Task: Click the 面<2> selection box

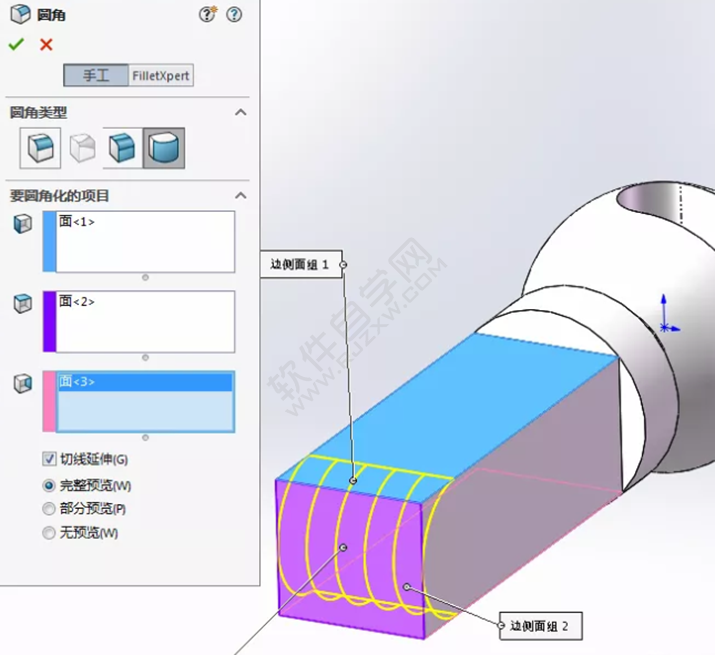Action: coord(145,322)
